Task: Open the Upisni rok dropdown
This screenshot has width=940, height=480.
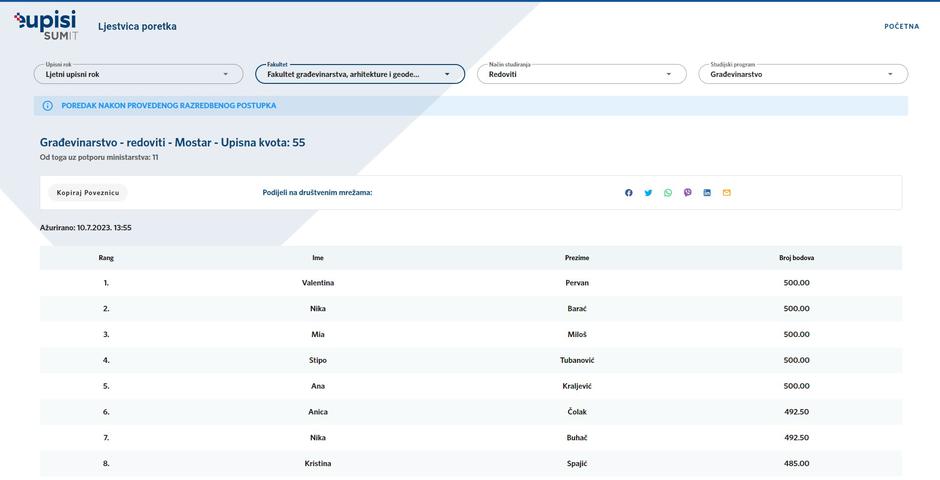Action: (138, 74)
